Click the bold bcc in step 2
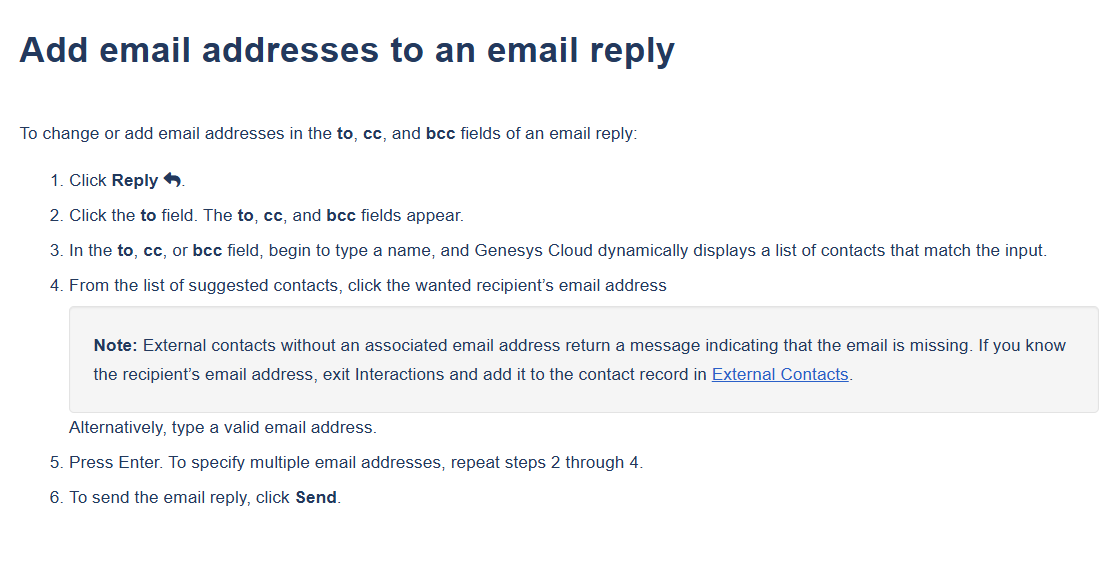Image resolution: width=1108 pixels, height=570 pixels. click(x=341, y=216)
